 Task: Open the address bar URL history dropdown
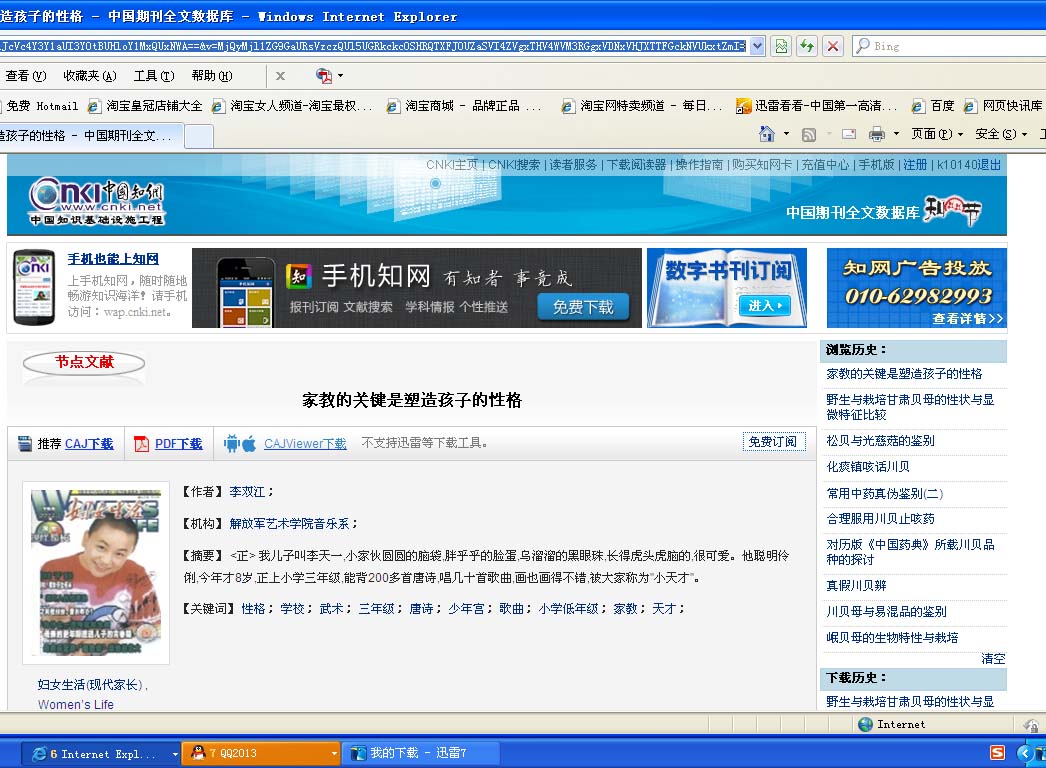(757, 46)
